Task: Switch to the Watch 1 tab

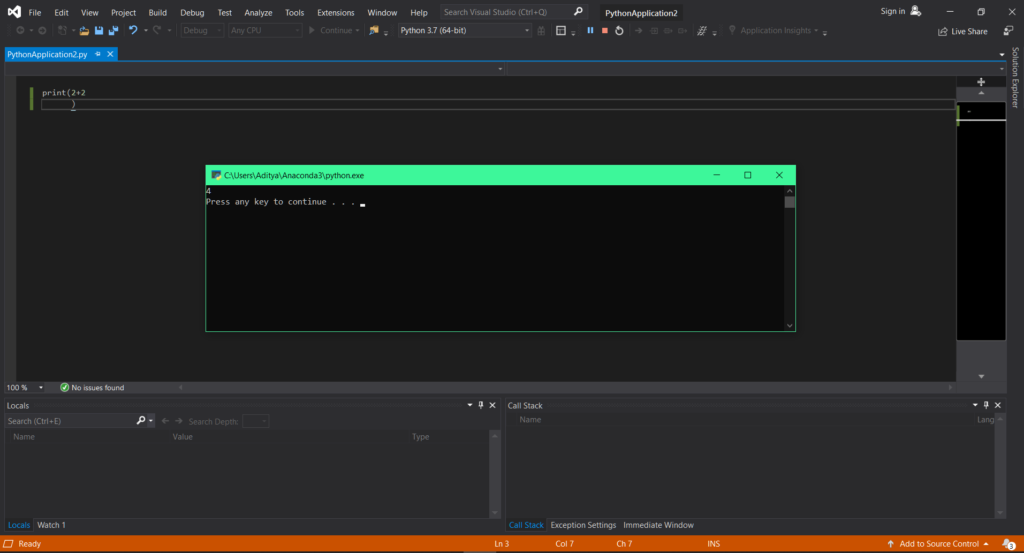Action: pyautogui.click(x=51, y=525)
